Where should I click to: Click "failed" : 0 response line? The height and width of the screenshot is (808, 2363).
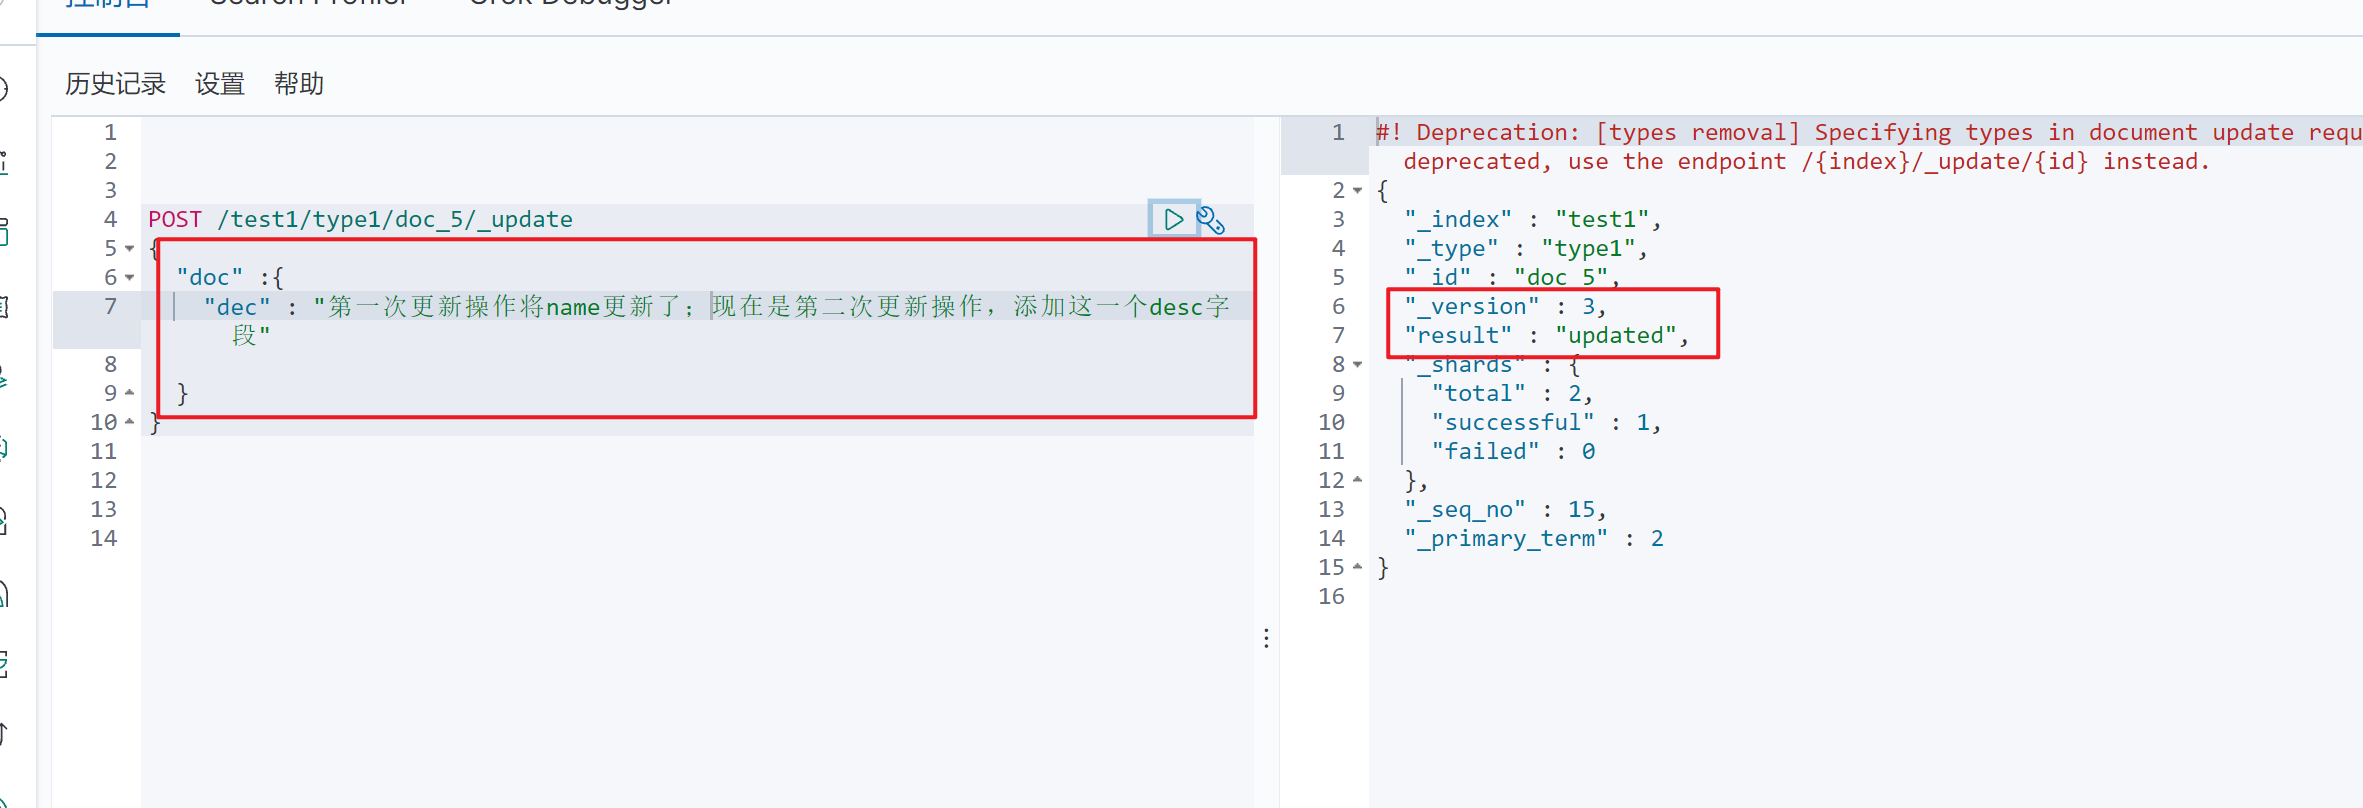(1513, 452)
